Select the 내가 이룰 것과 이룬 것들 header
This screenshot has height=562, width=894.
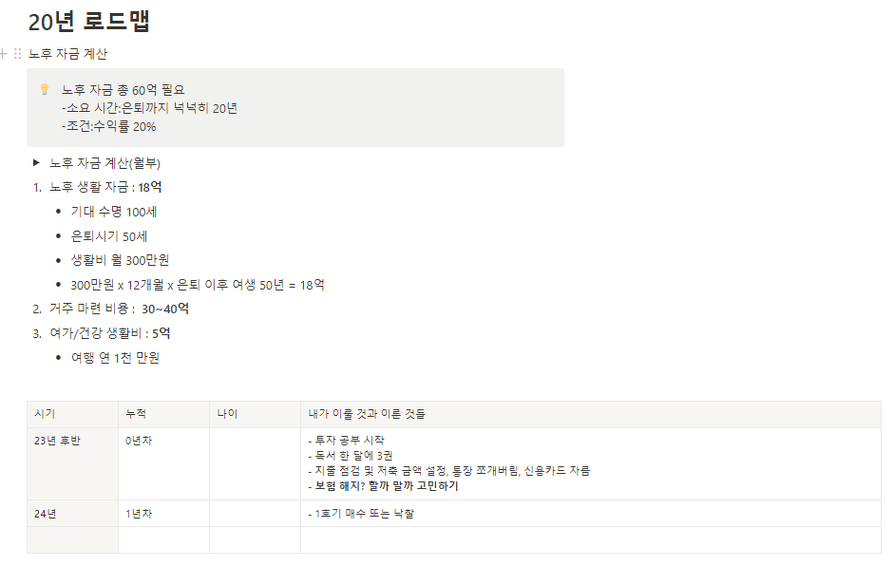tap(591, 414)
